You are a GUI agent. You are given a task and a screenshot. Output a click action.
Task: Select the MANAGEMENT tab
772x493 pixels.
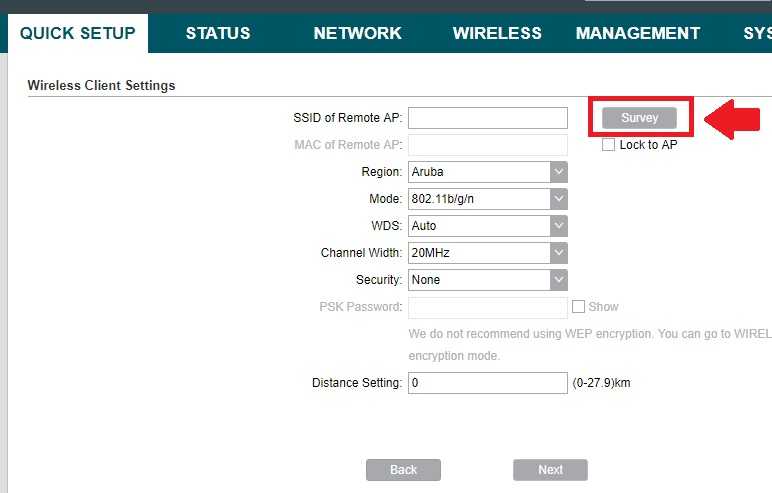(x=637, y=33)
